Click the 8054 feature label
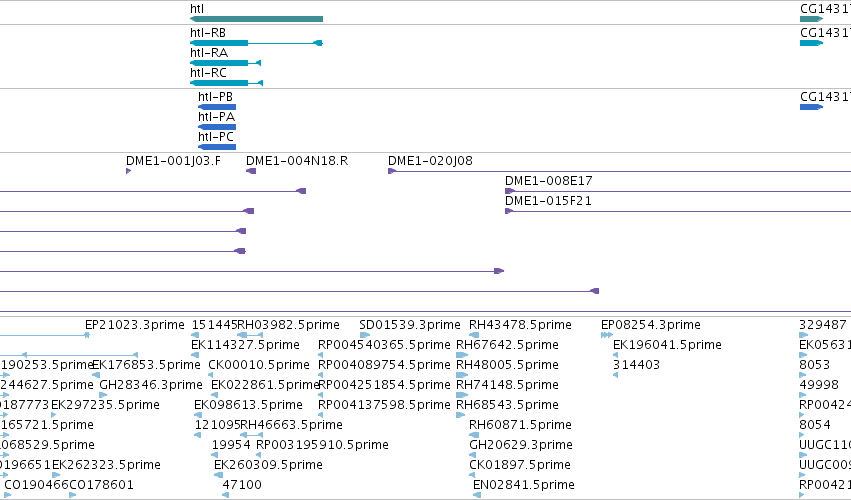851x500 pixels. pyautogui.click(x=815, y=425)
